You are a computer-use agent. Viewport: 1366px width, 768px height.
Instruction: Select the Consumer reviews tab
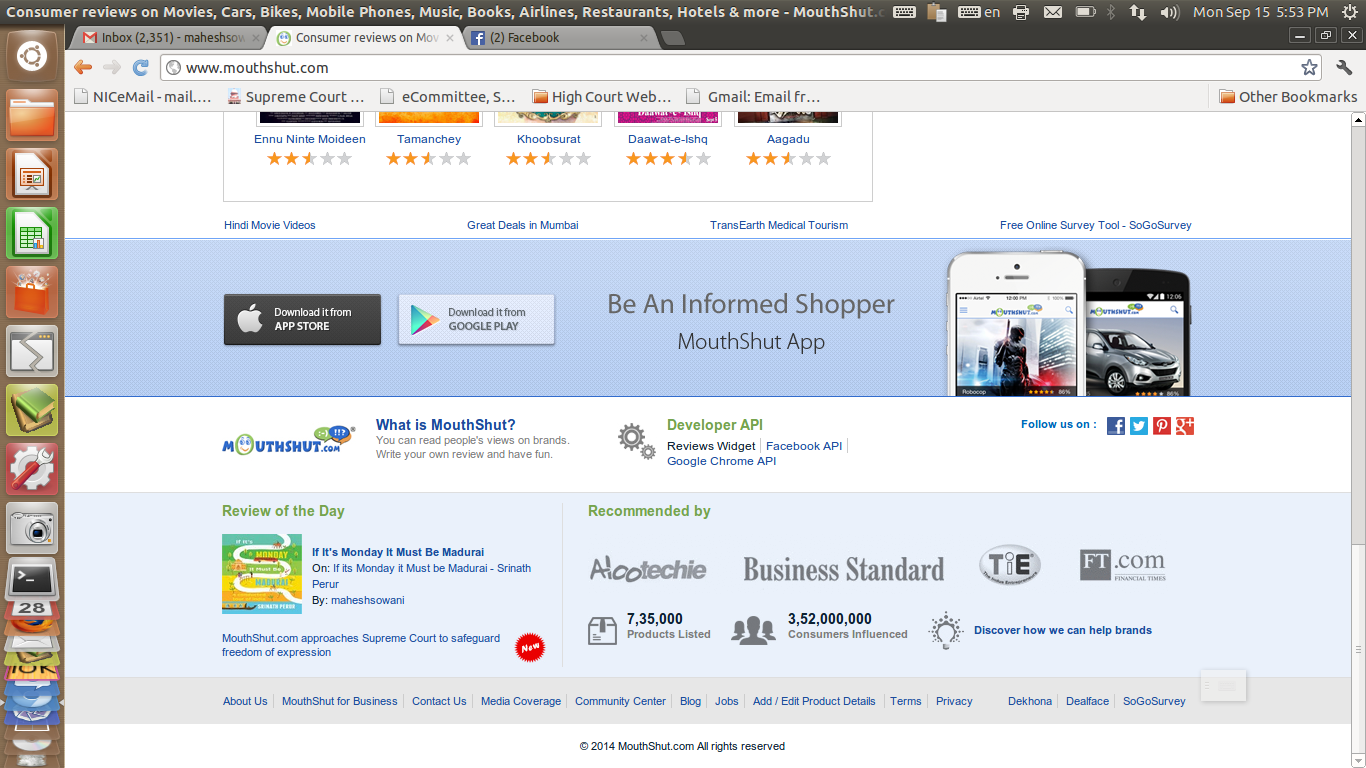click(x=364, y=38)
